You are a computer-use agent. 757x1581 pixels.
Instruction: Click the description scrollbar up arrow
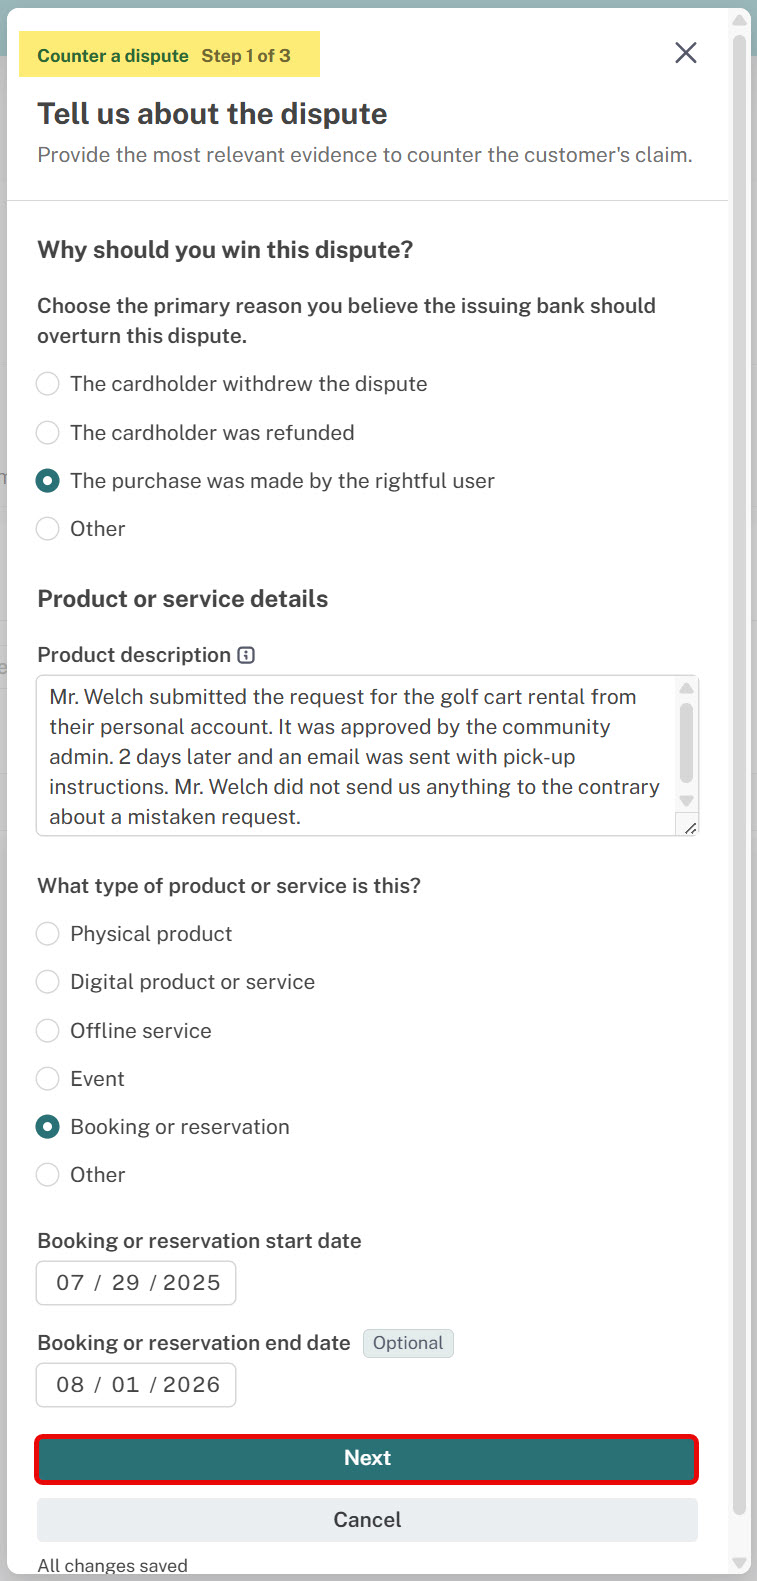tap(686, 688)
